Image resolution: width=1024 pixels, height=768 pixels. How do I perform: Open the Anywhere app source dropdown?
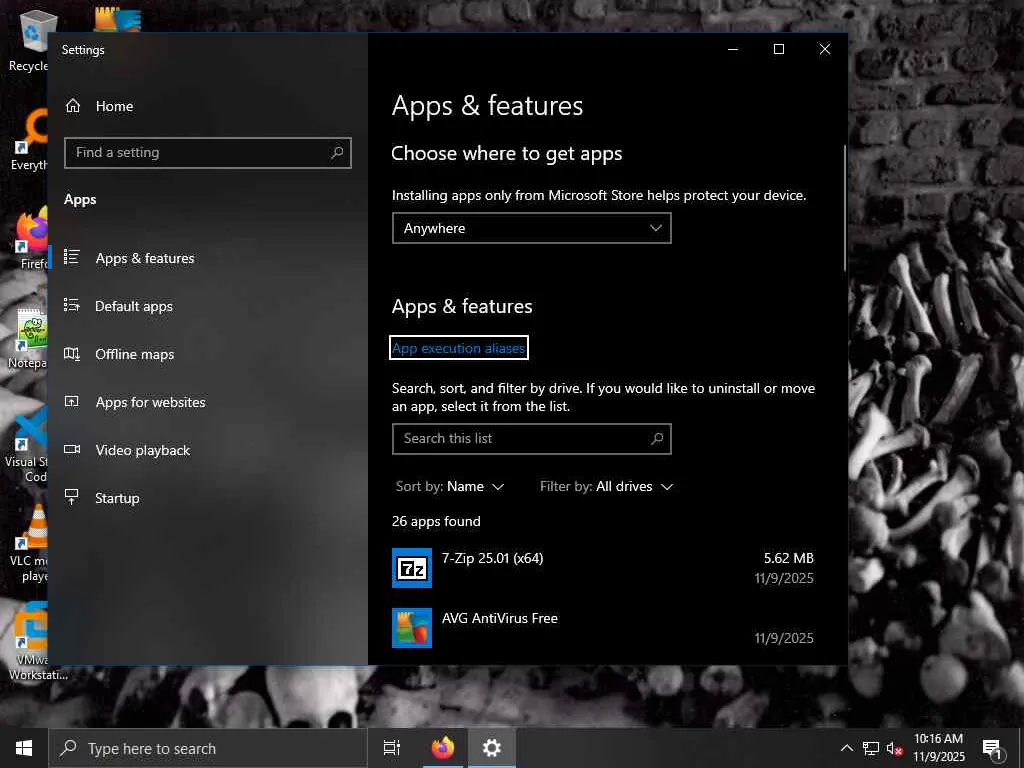pos(532,228)
